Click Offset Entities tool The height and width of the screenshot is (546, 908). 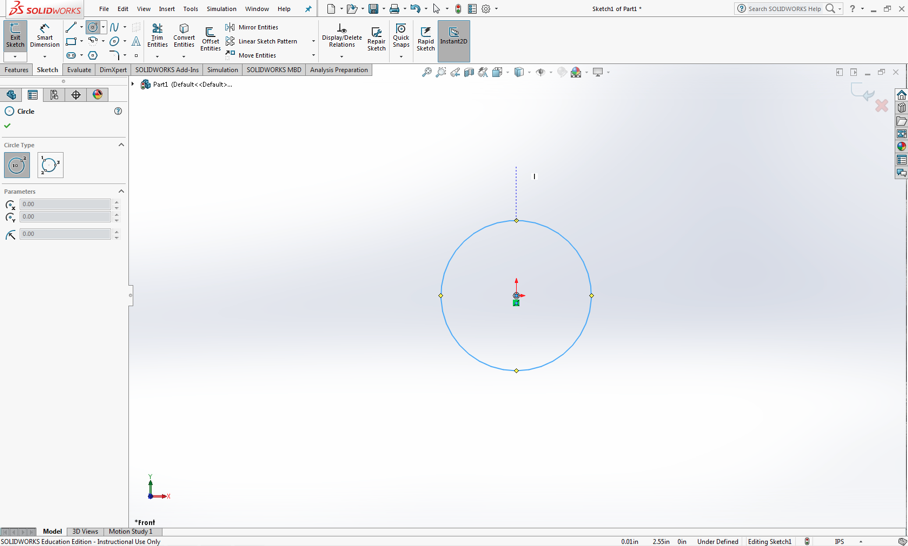click(210, 39)
